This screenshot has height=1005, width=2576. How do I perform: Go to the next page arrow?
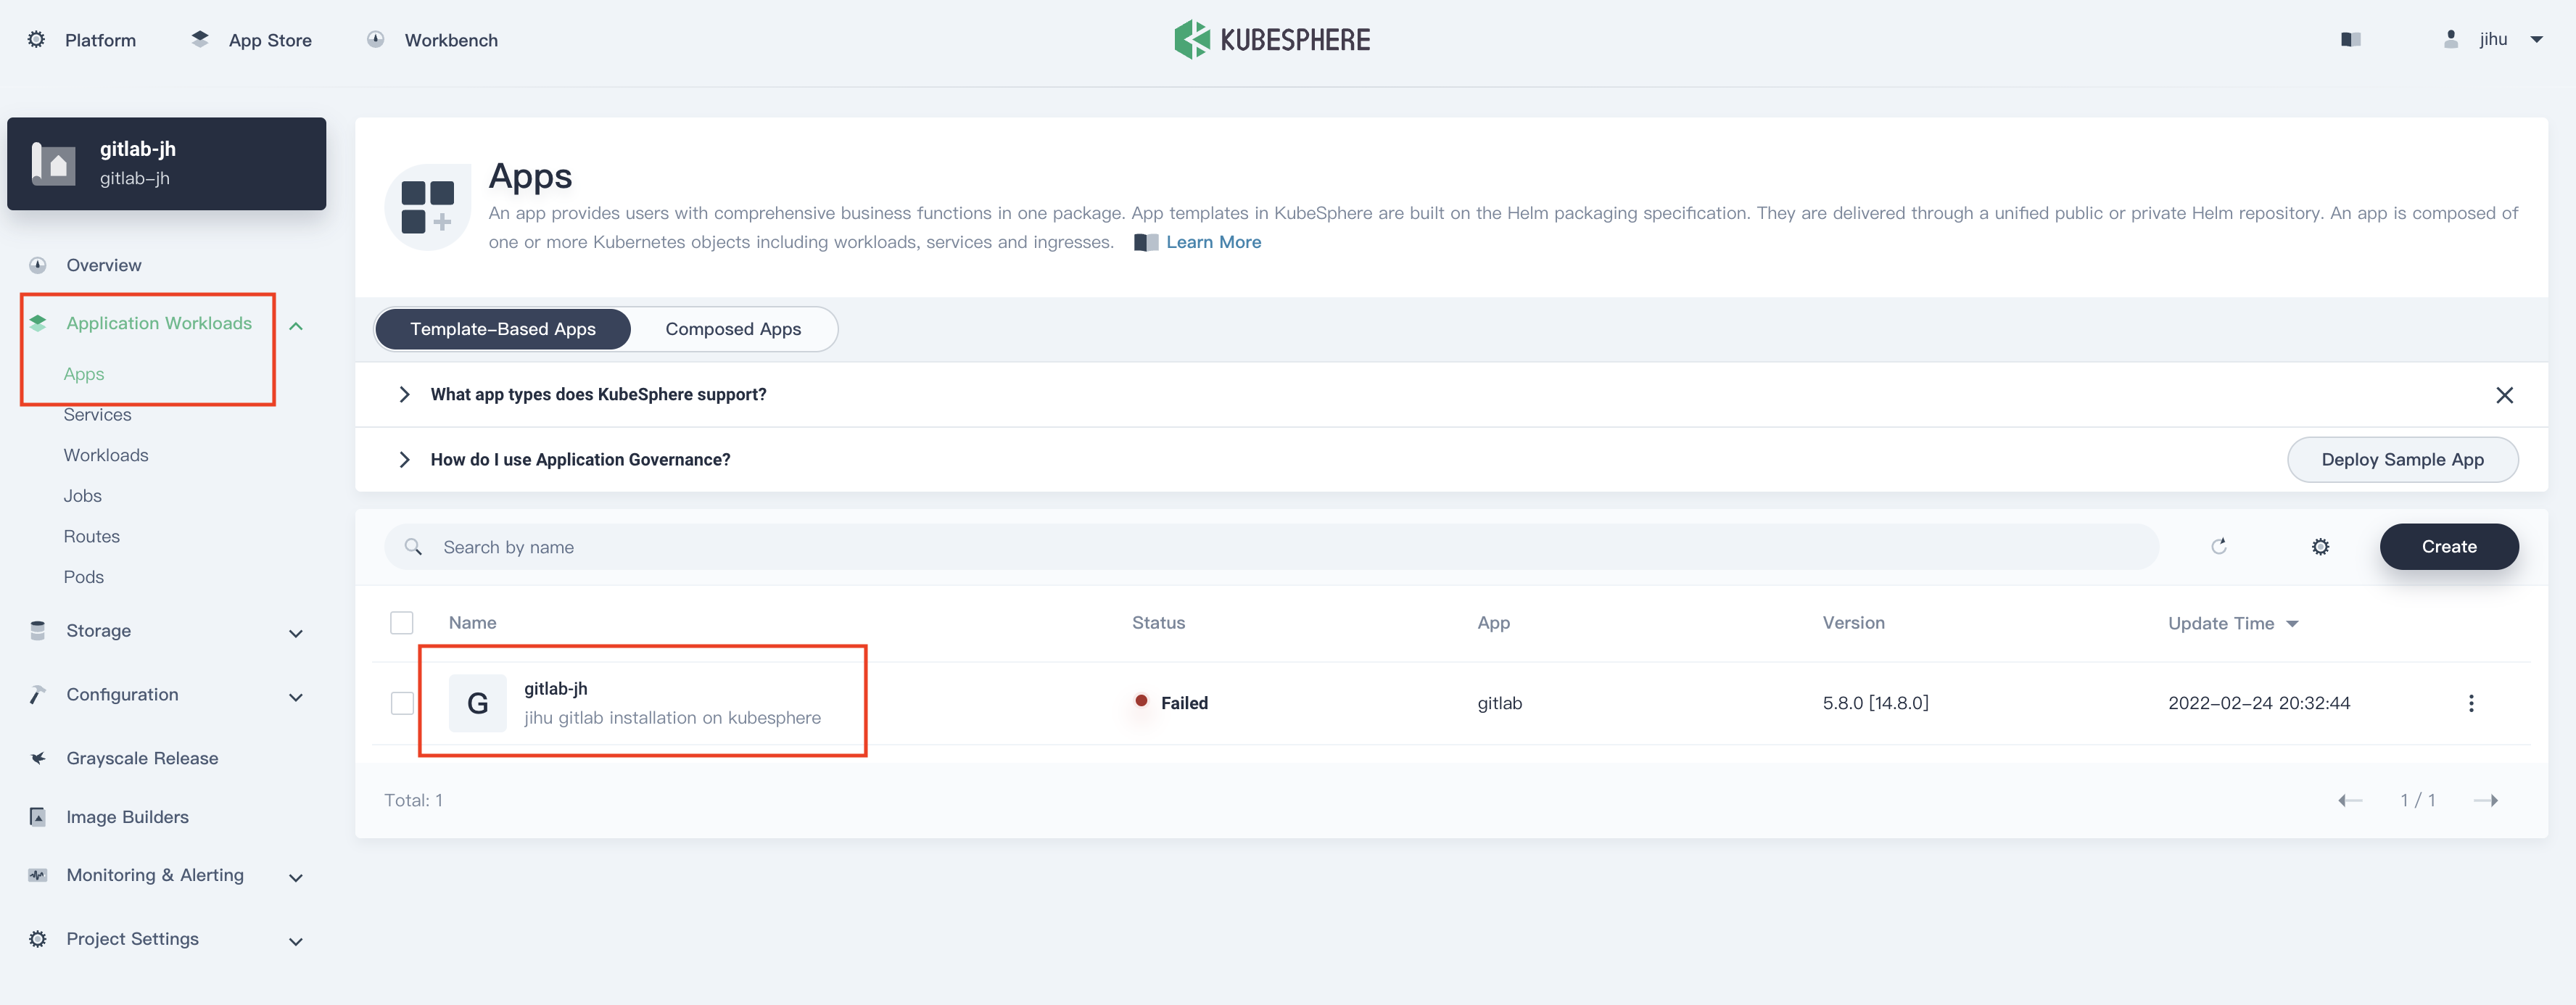(2486, 800)
